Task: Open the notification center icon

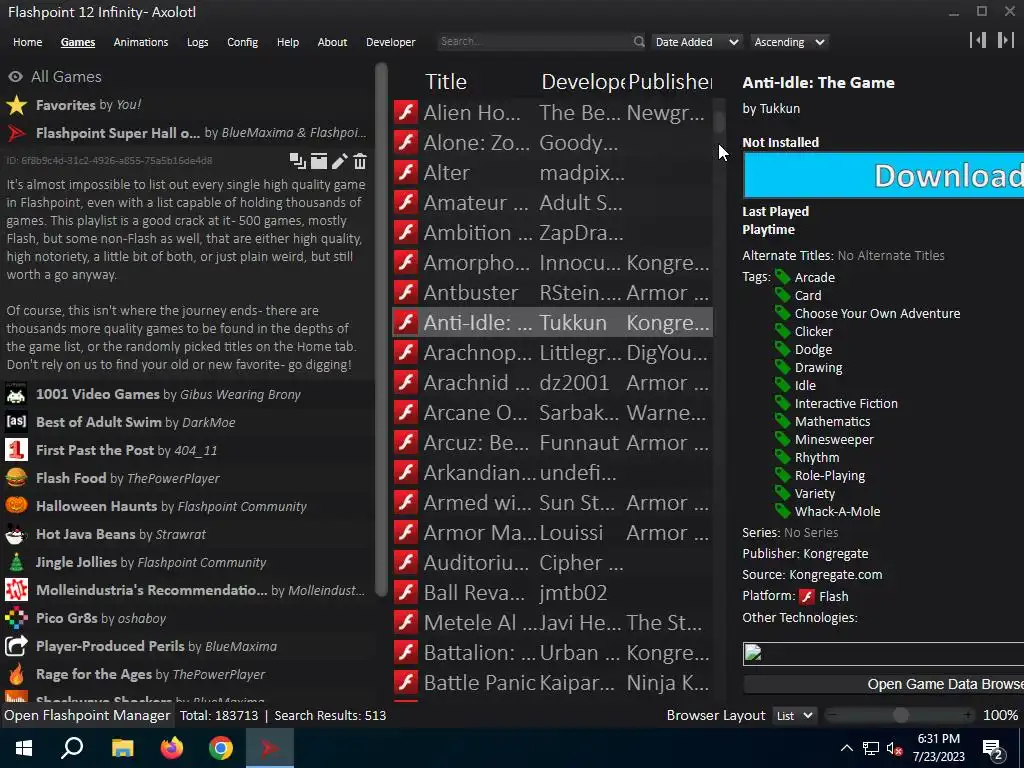Action: [x=993, y=750]
